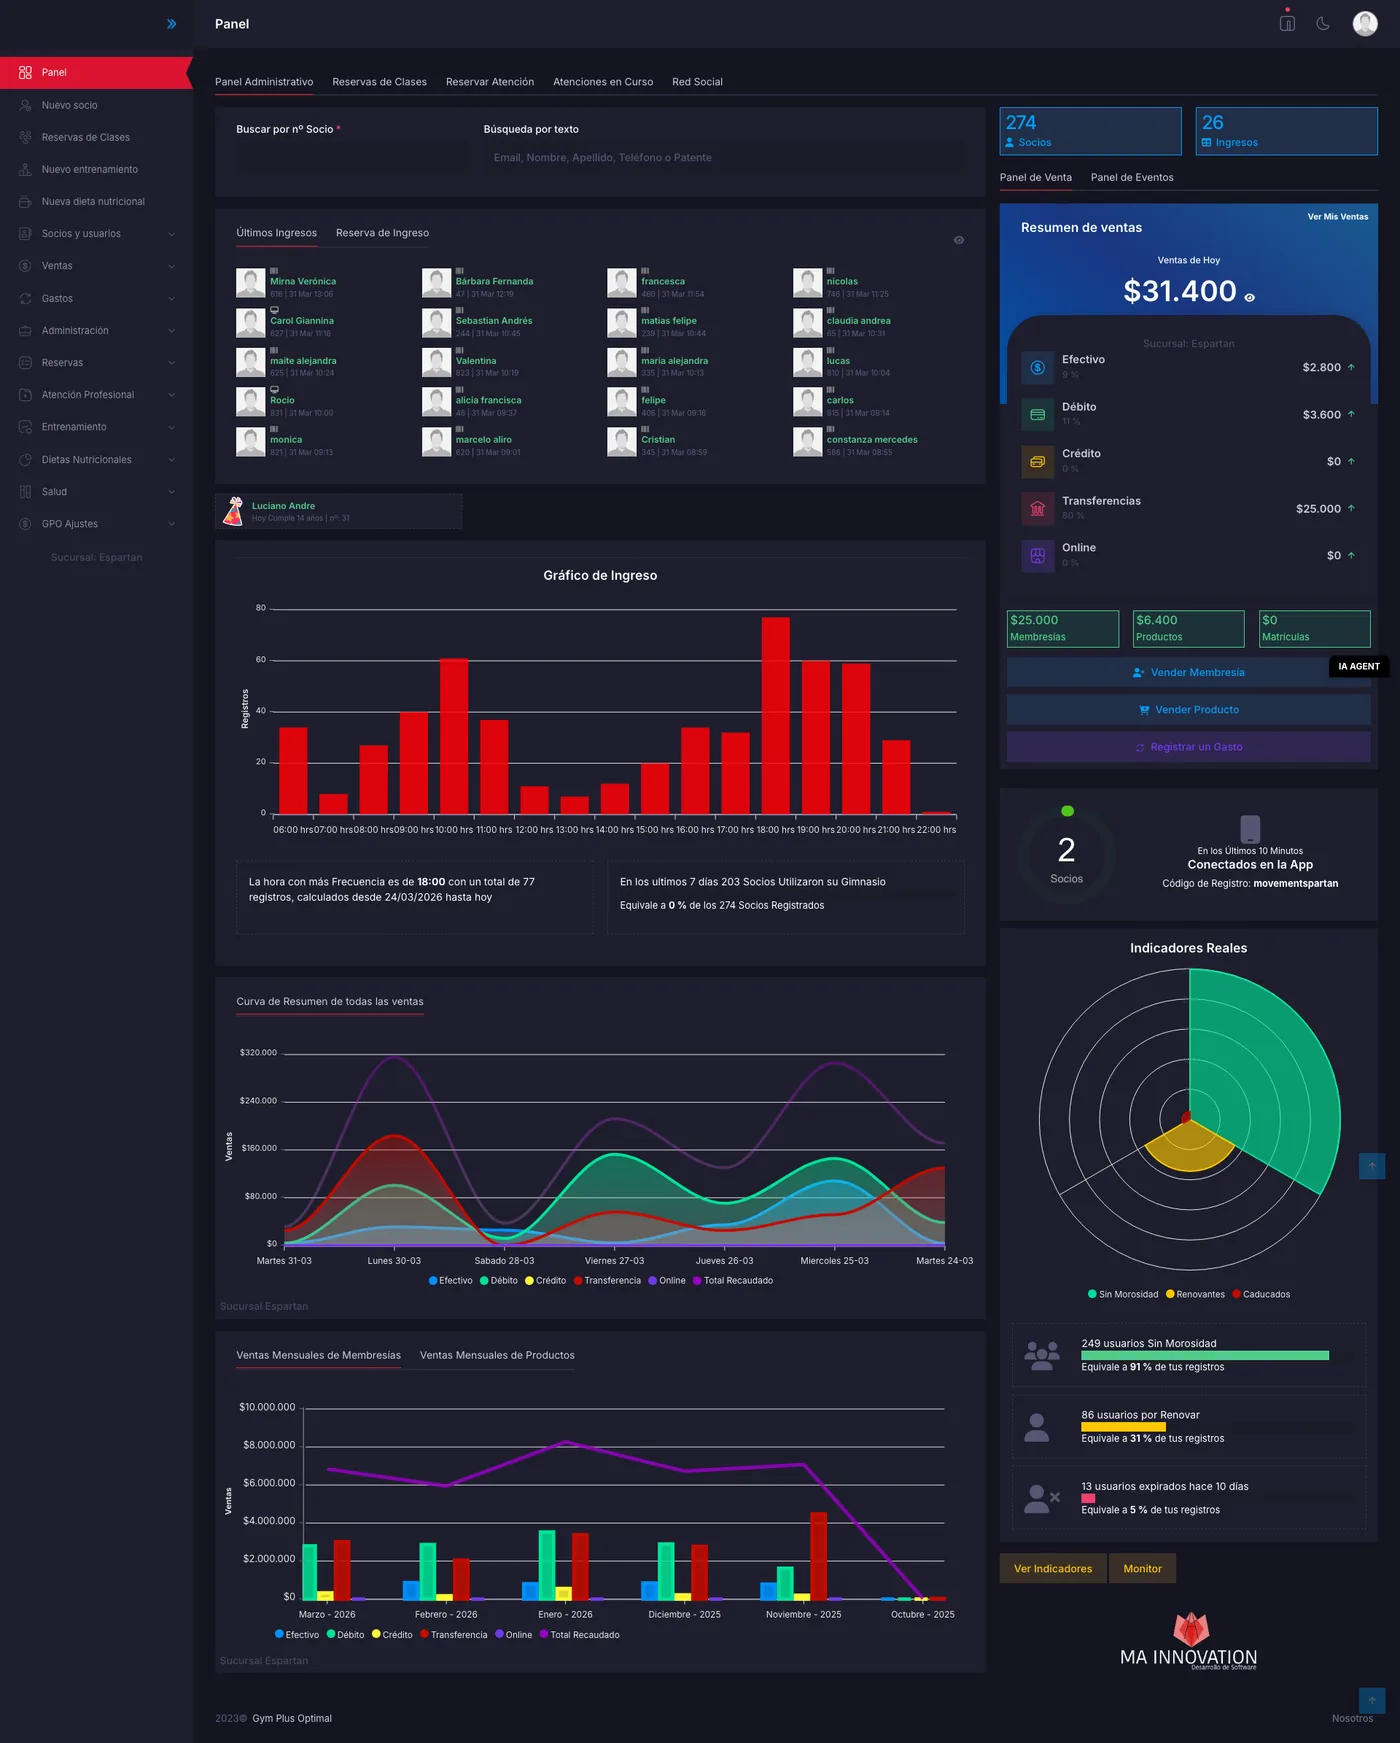Click Vender Producto button
Viewport: 1400px width, 1743px height.
[1188, 710]
